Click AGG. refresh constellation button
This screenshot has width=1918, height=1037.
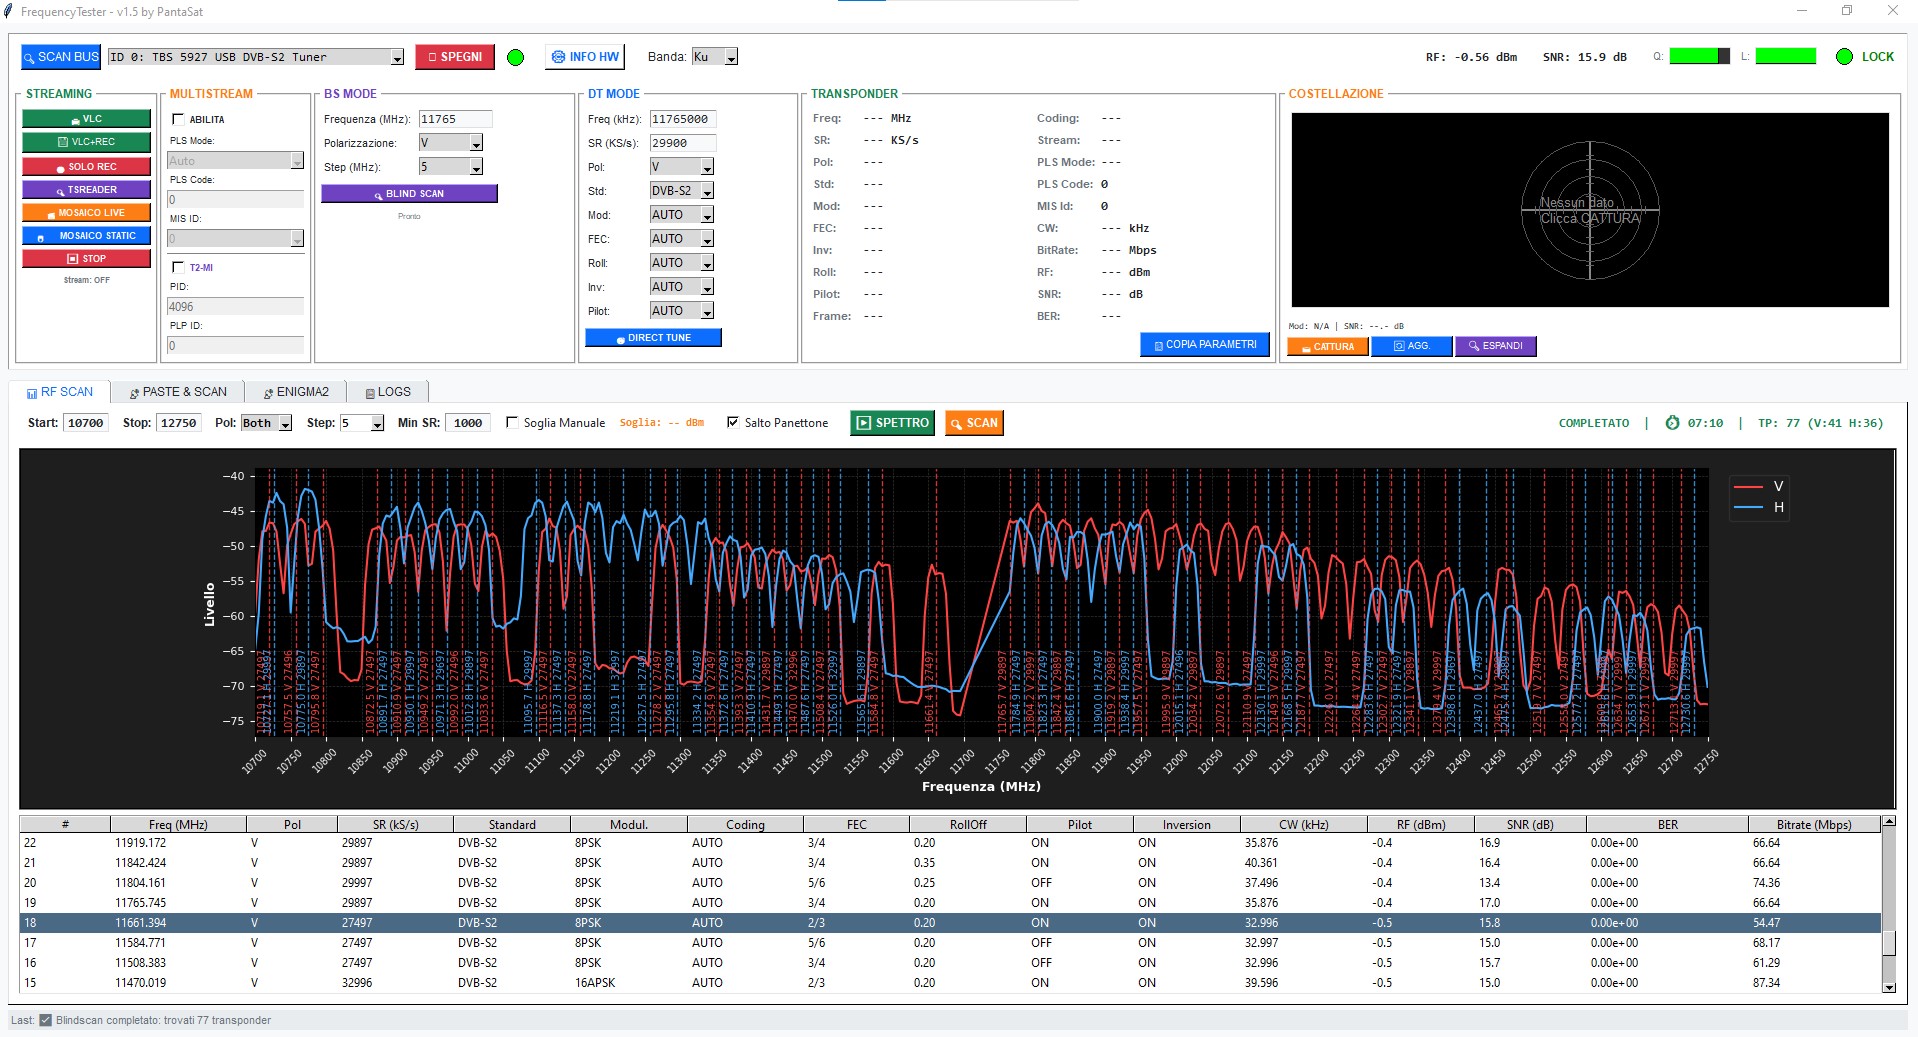(x=1411, y=346)
